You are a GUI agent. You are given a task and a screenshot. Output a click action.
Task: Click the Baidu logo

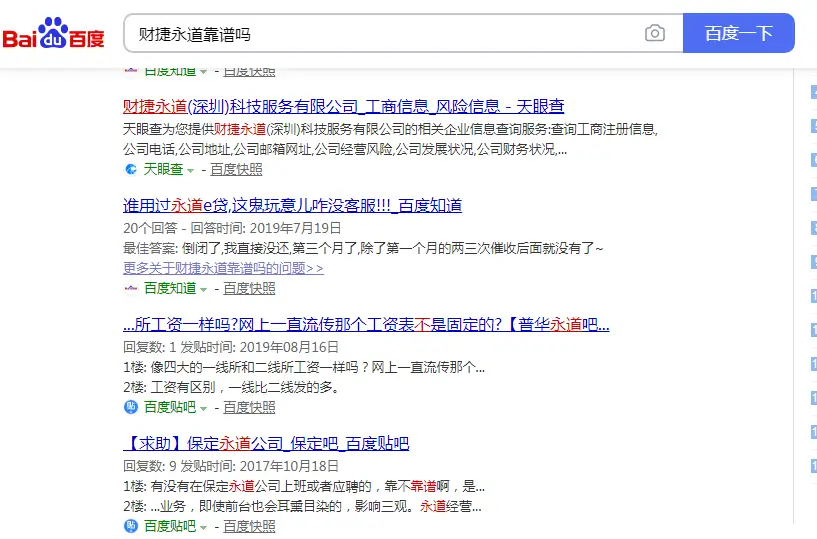pyautogui.click(x=54, y=33)
